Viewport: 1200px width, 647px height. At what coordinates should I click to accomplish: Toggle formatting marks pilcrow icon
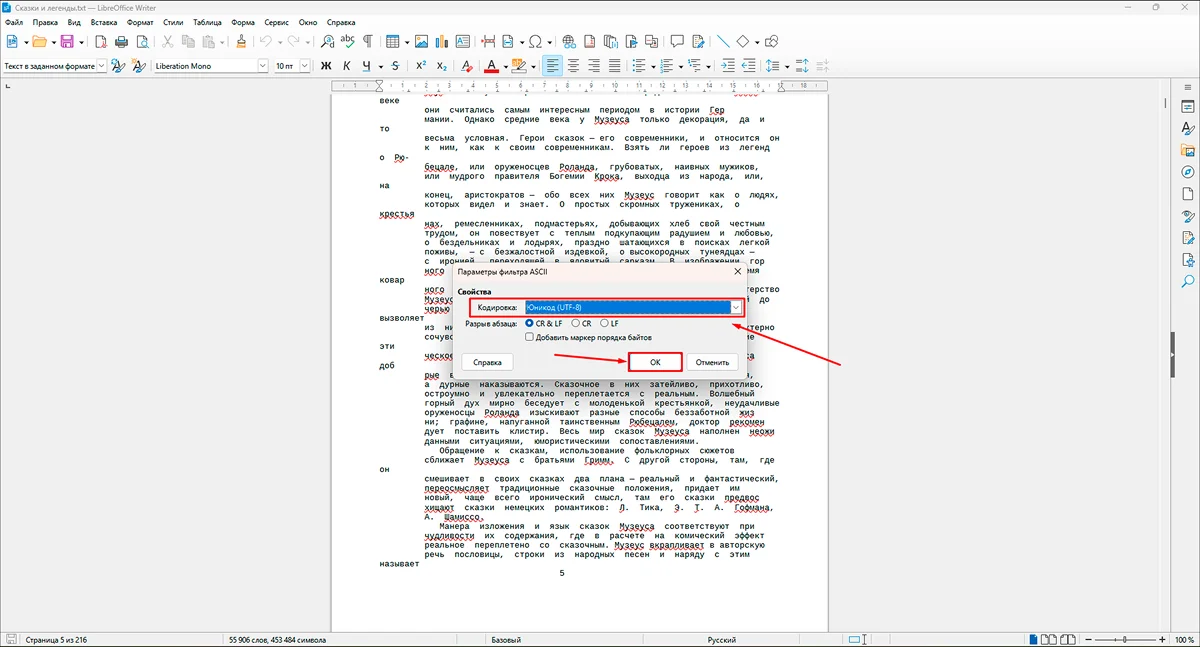click(x=368, y=42)
